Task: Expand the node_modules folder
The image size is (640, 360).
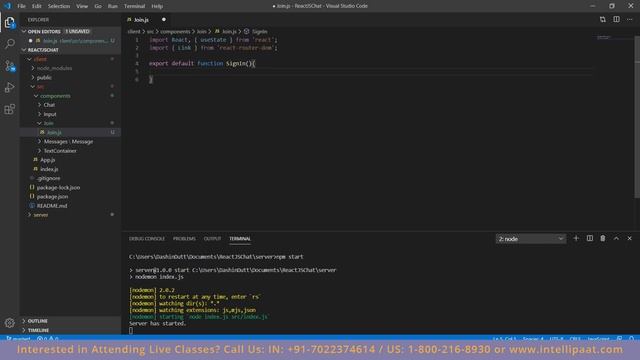Action: 33,68
